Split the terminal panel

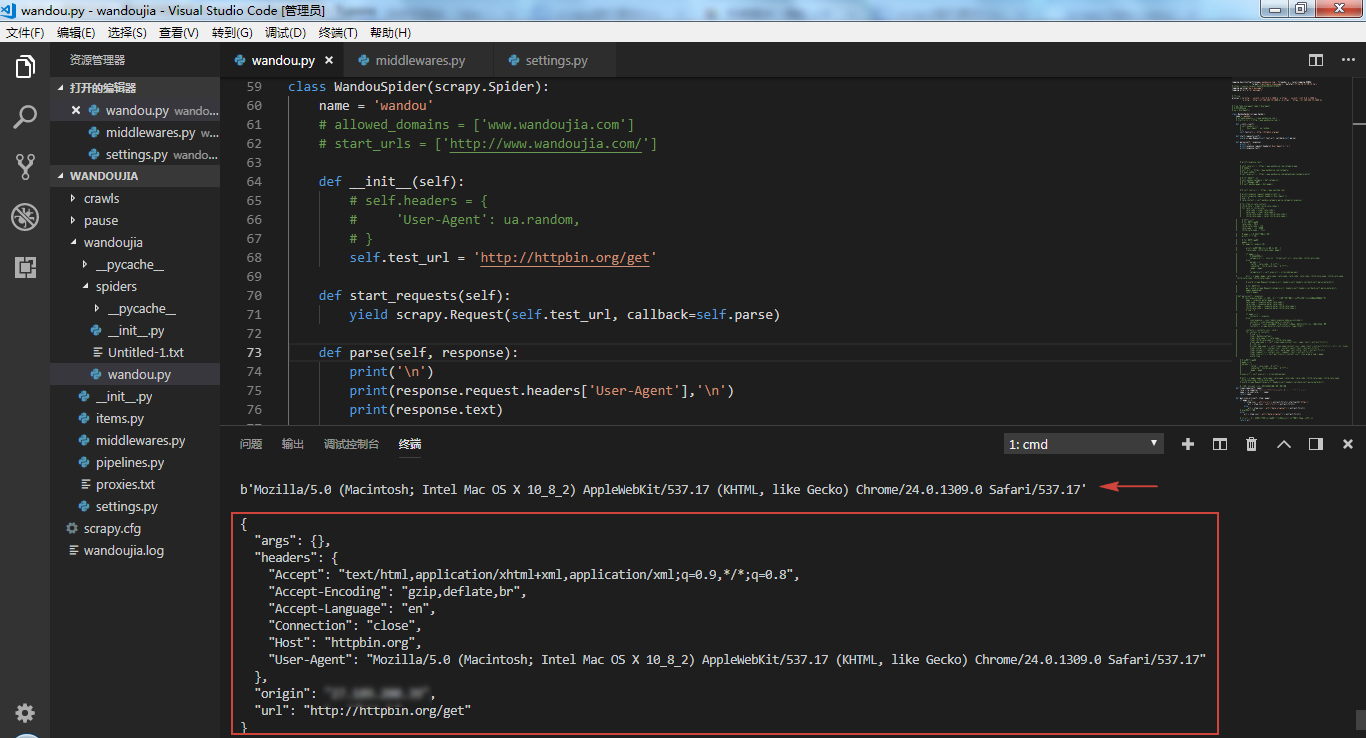1220,444
